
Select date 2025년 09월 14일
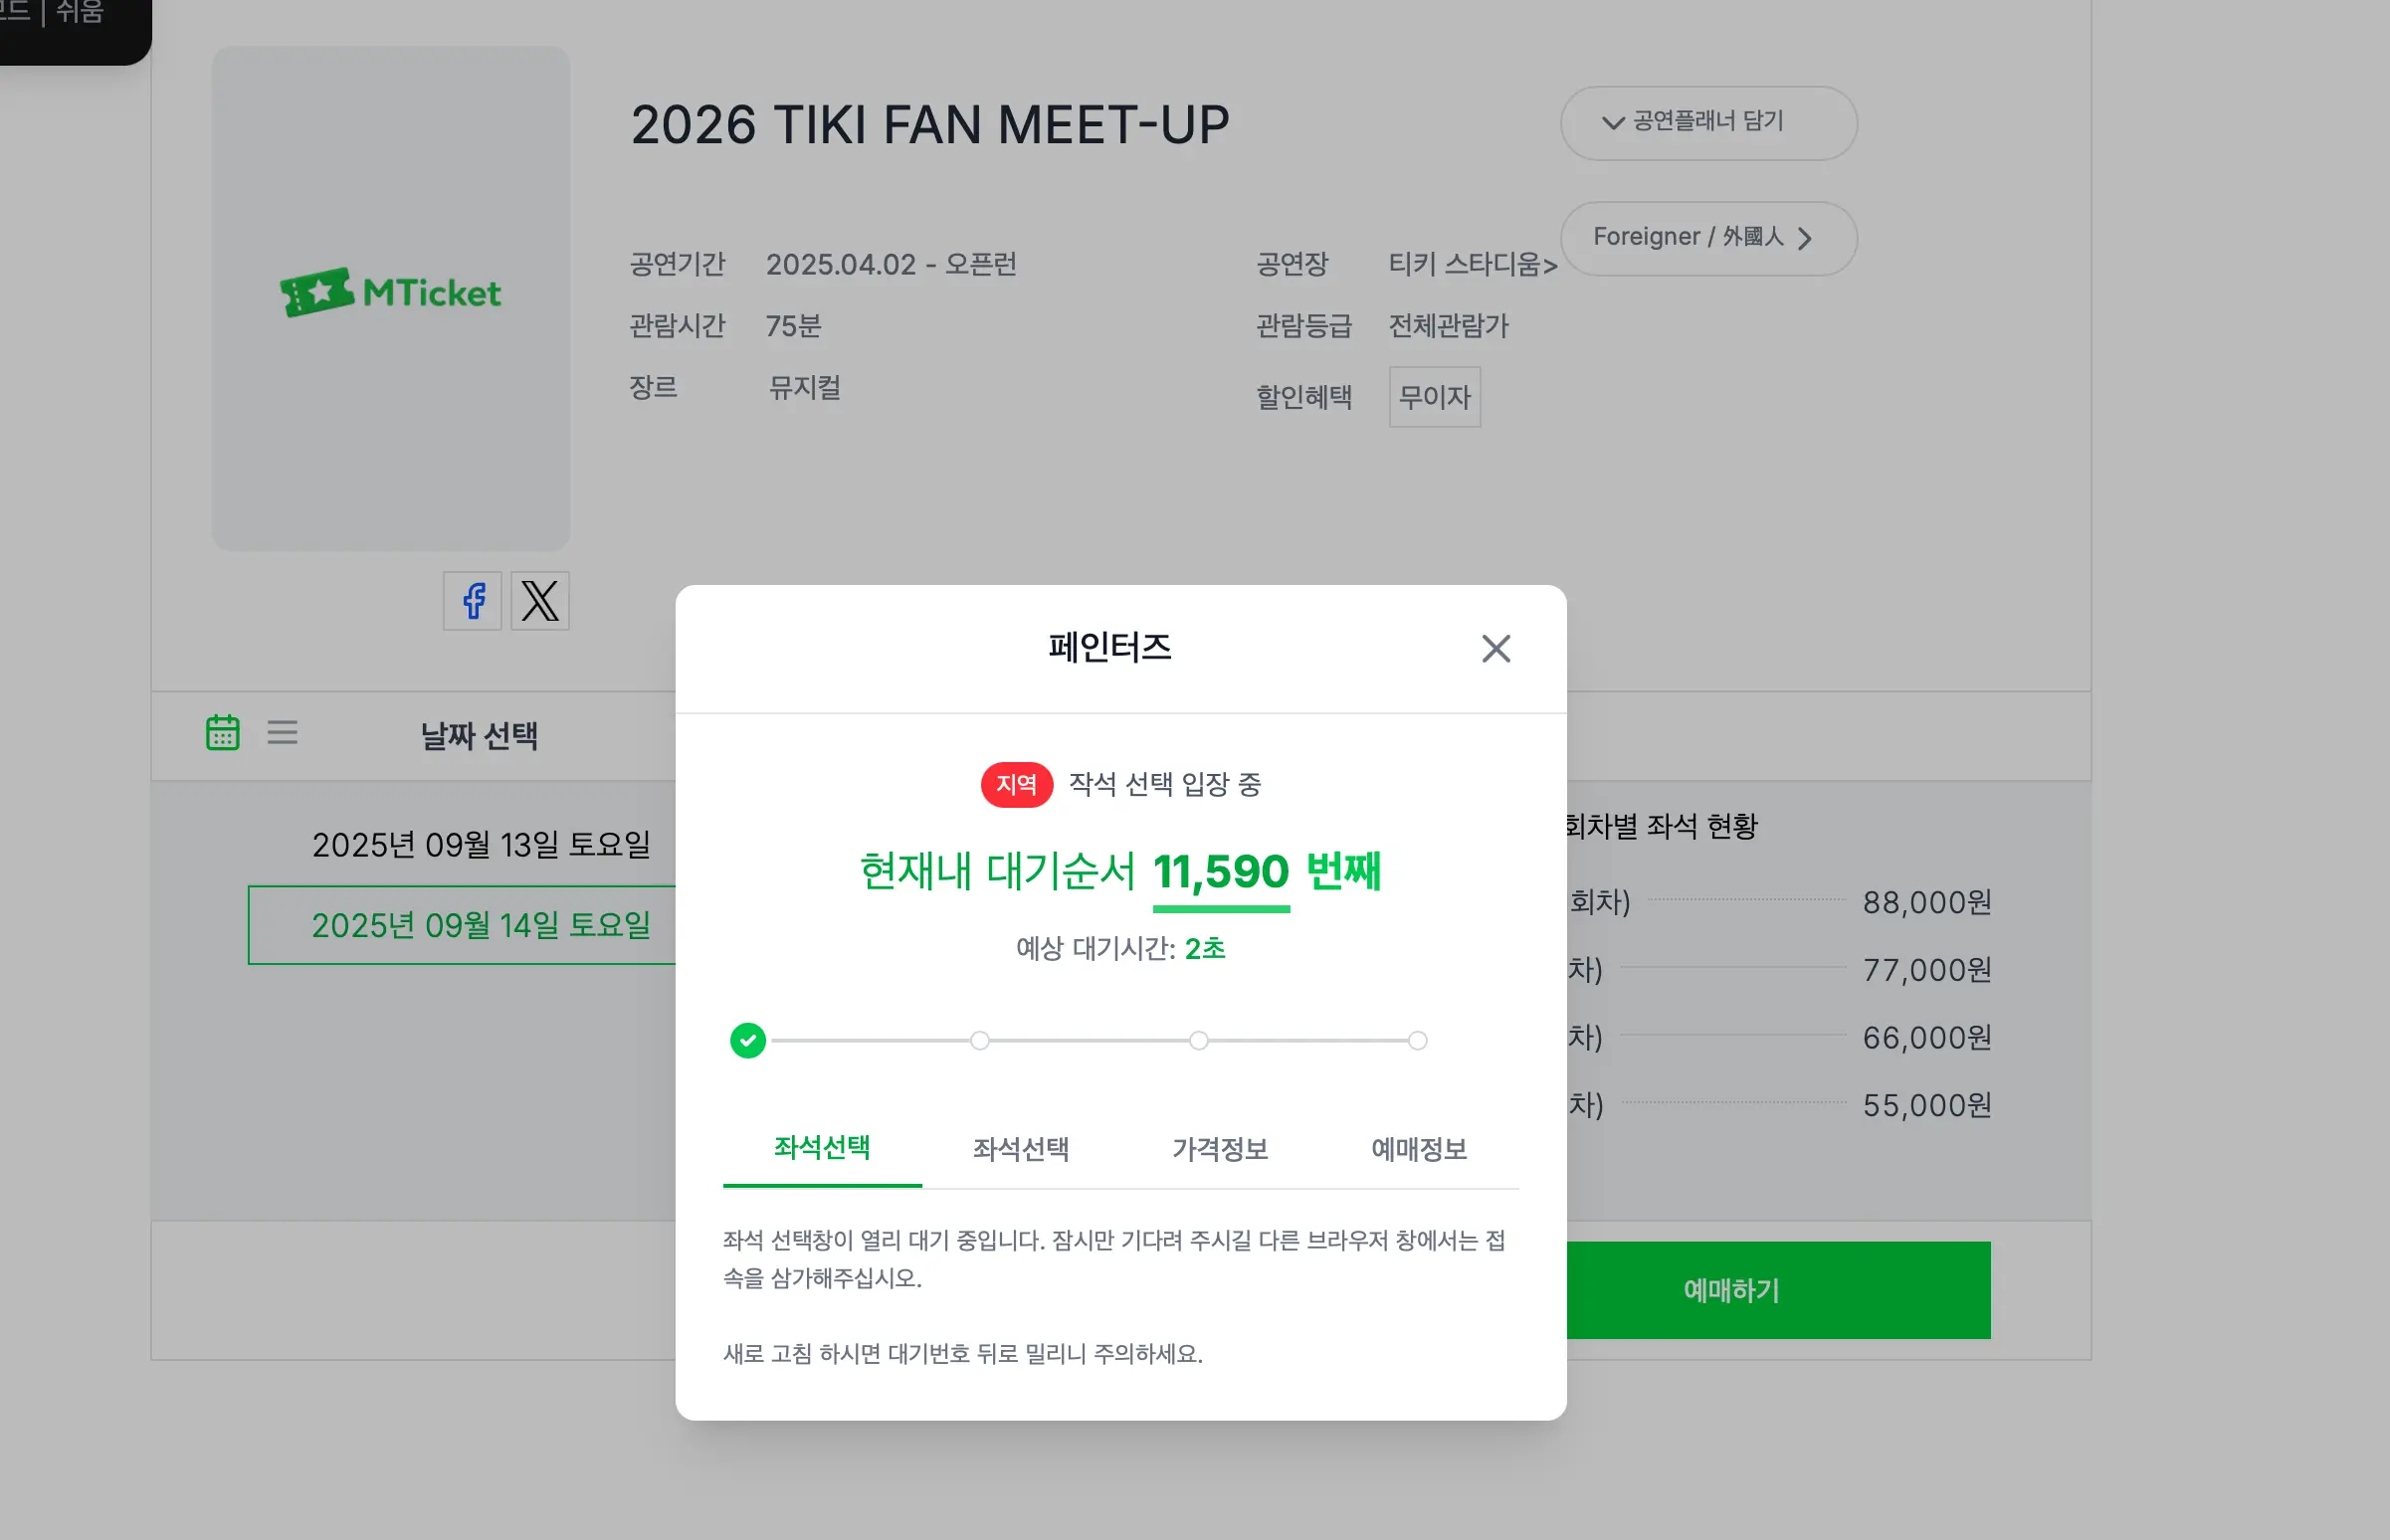pyautogui.click(x=480, y=926)
